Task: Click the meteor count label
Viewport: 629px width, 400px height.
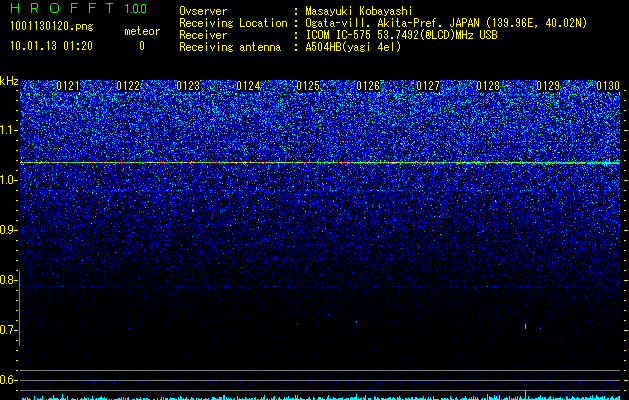Action: pyautogui.click(x=142, y=31)
